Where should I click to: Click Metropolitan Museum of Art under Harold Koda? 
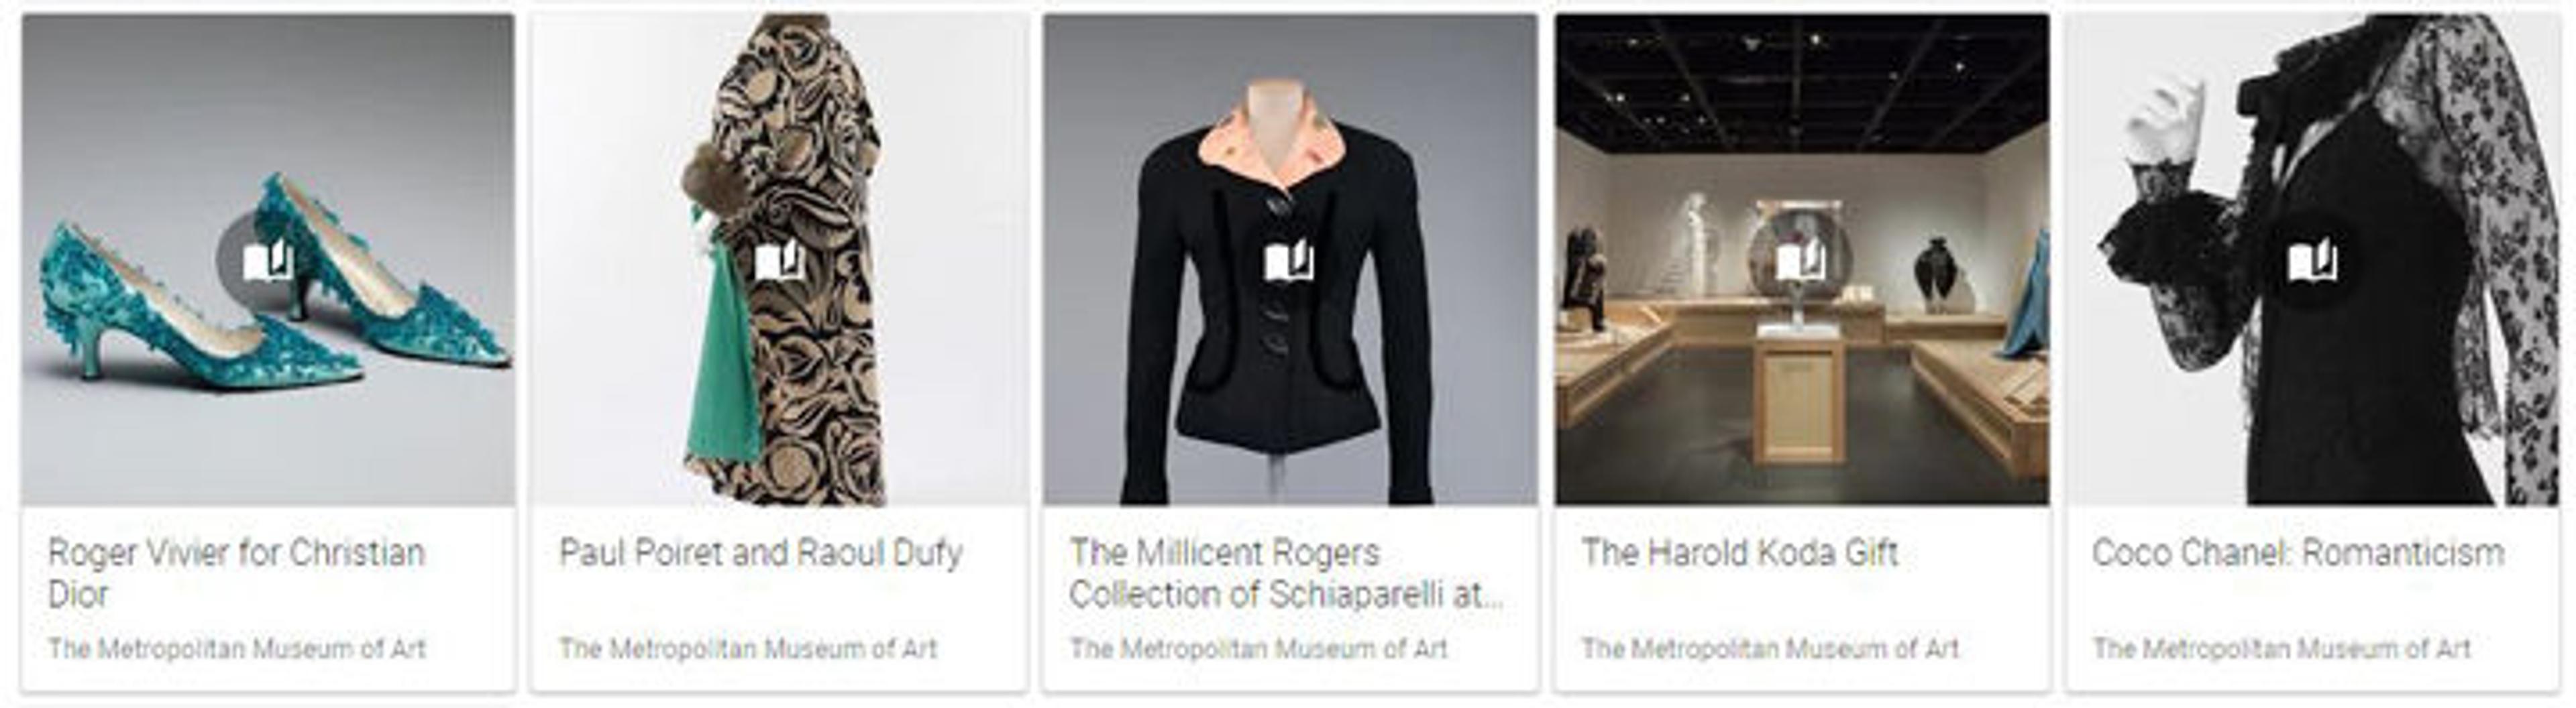(x=1770, y=649)
